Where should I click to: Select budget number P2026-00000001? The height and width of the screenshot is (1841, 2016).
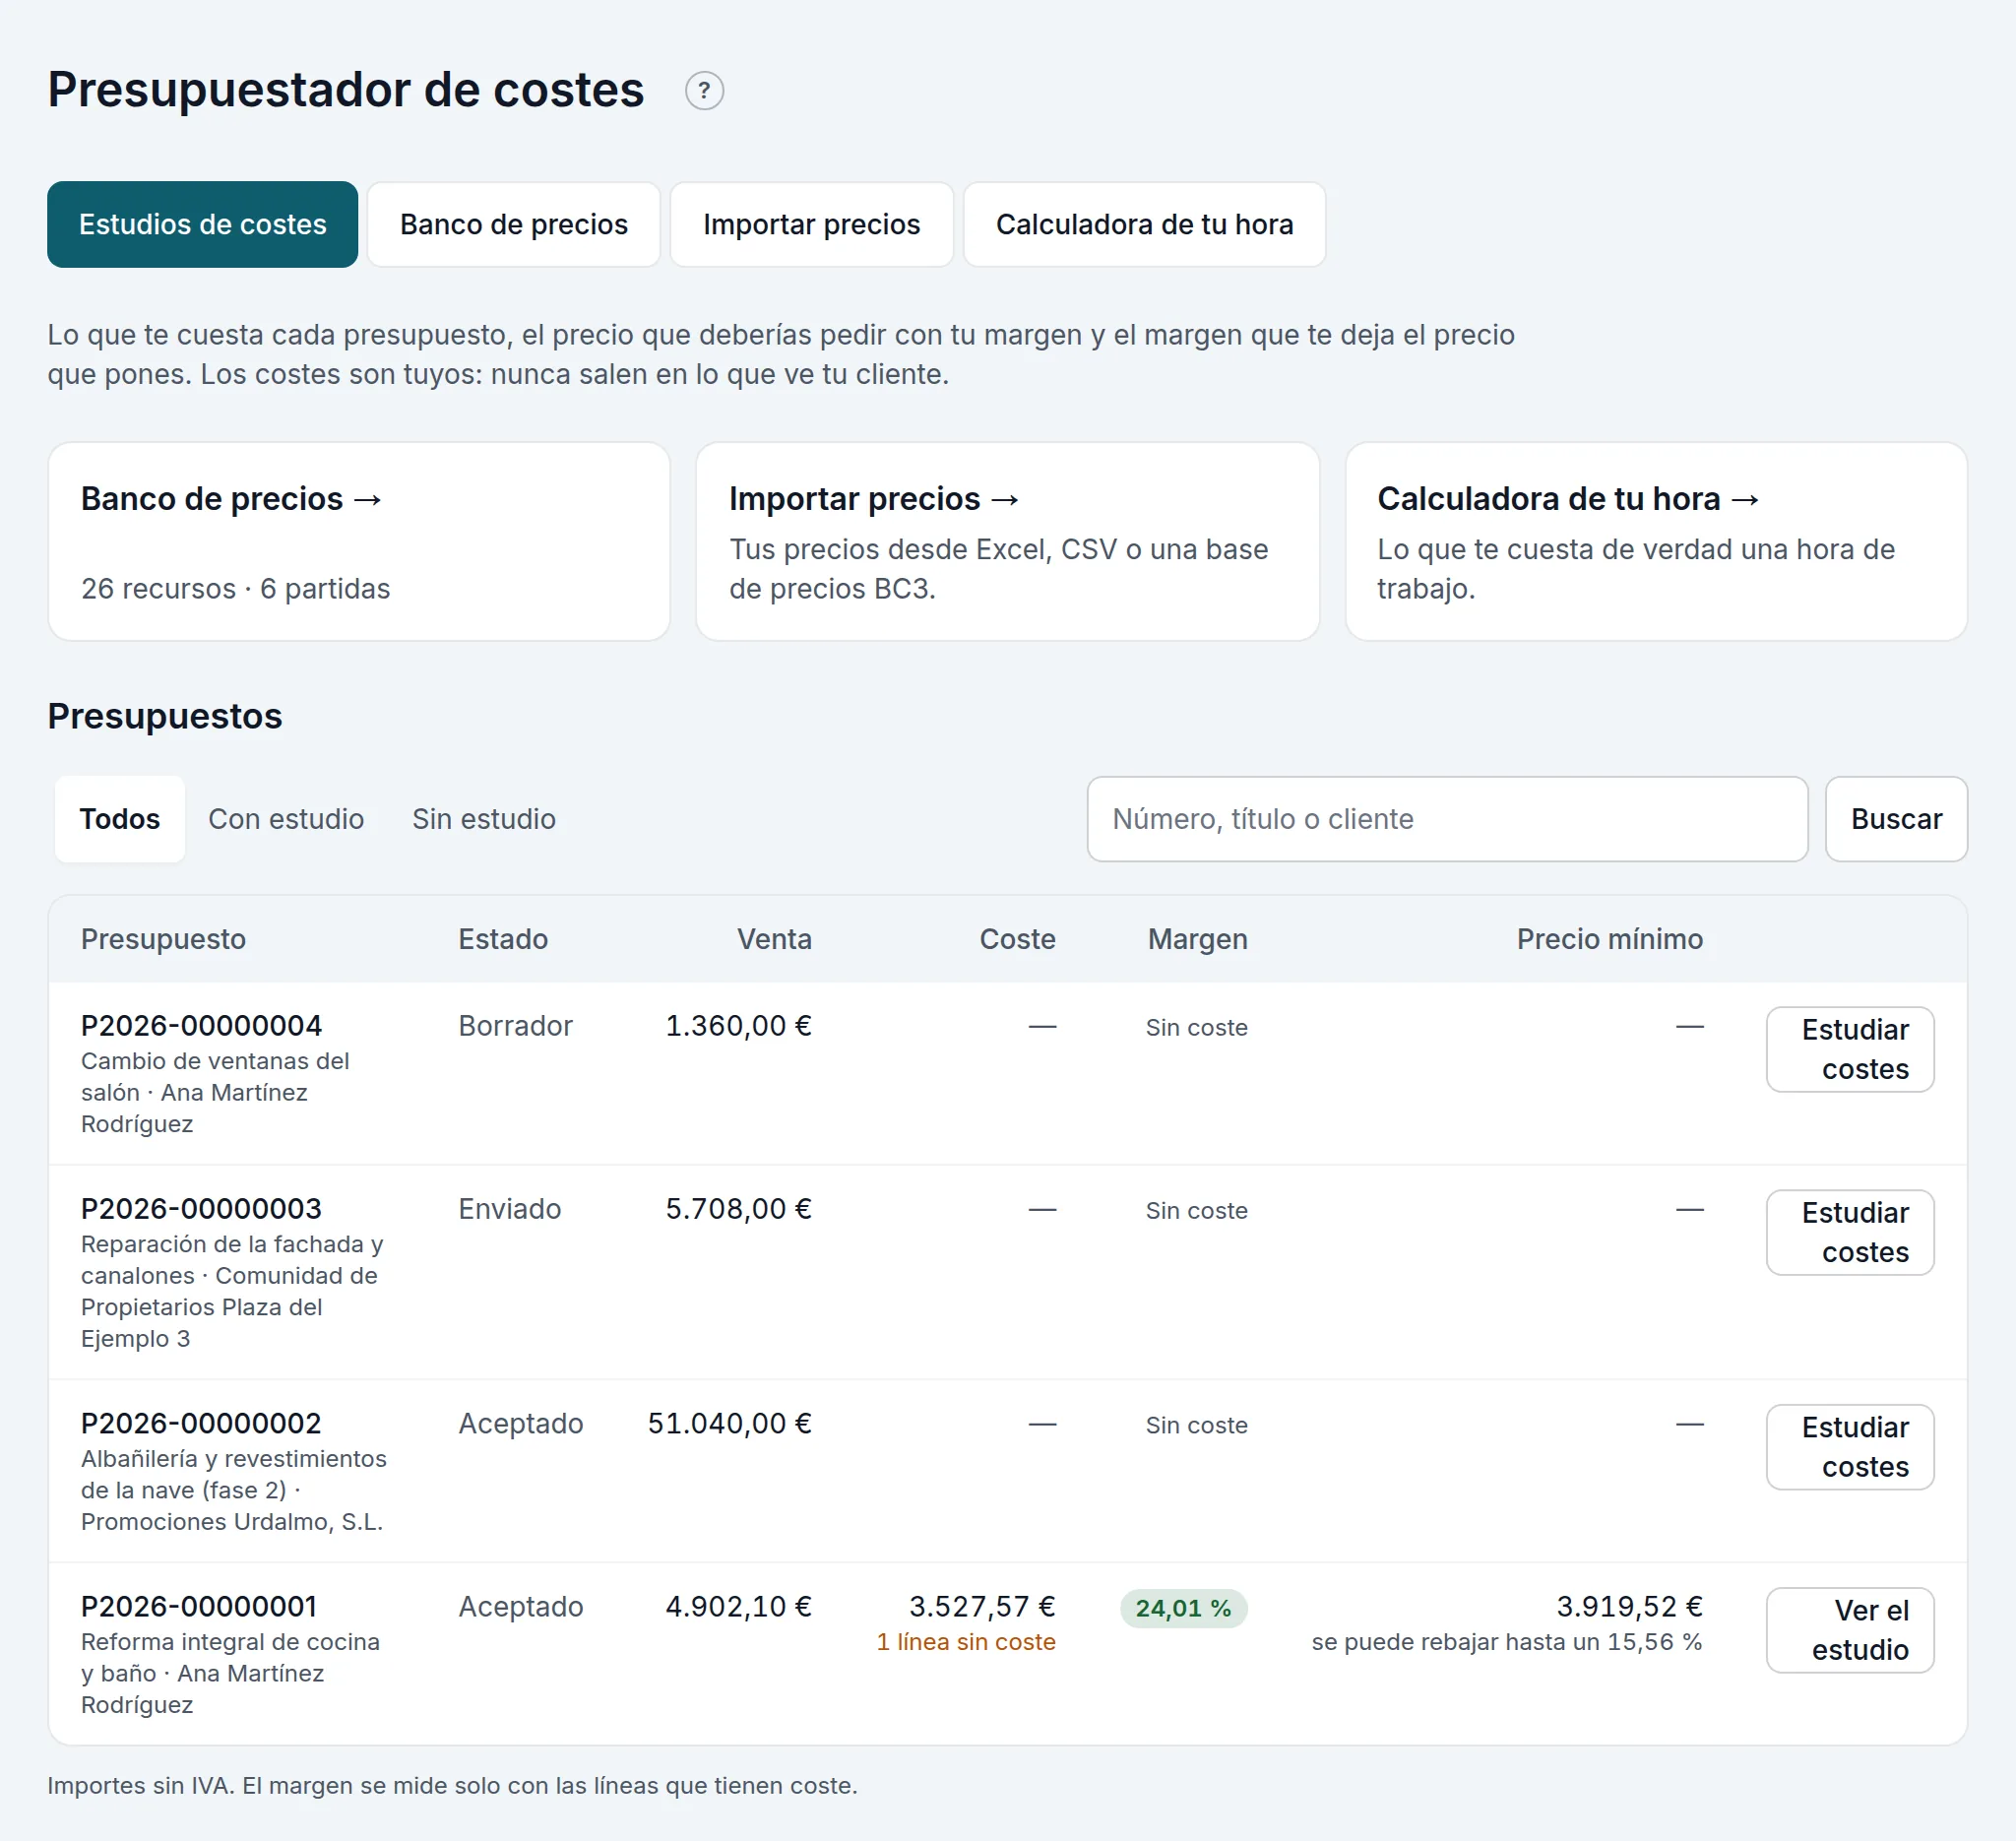(199, 1607)
